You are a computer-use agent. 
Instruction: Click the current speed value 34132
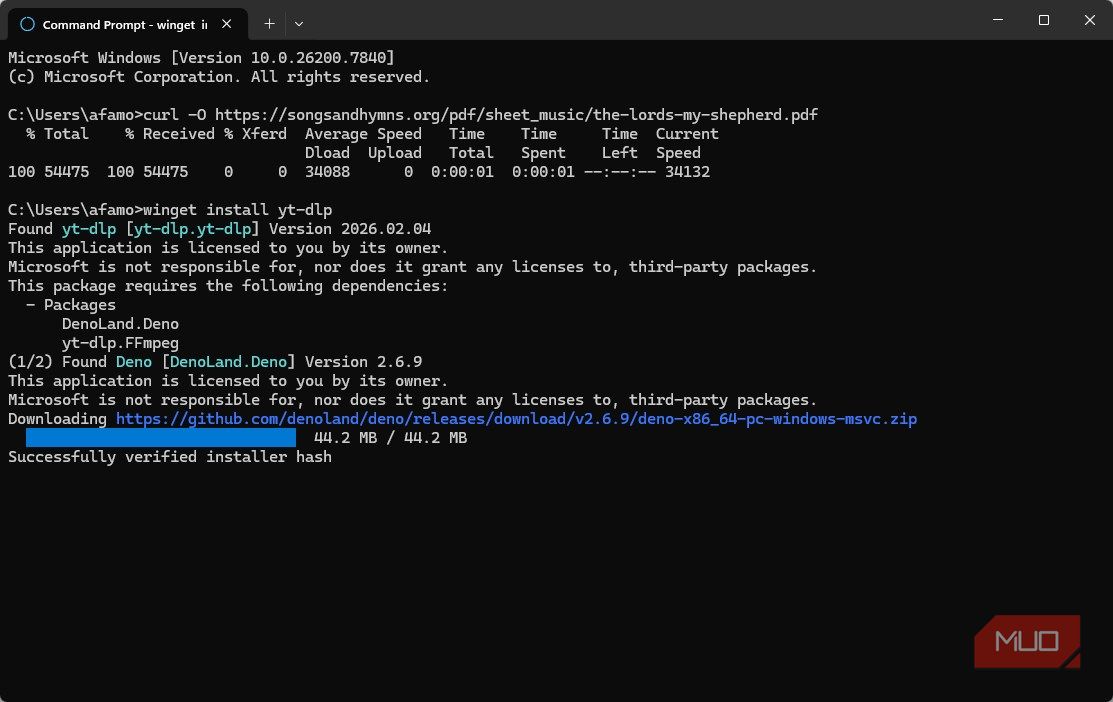coord(687,172)
